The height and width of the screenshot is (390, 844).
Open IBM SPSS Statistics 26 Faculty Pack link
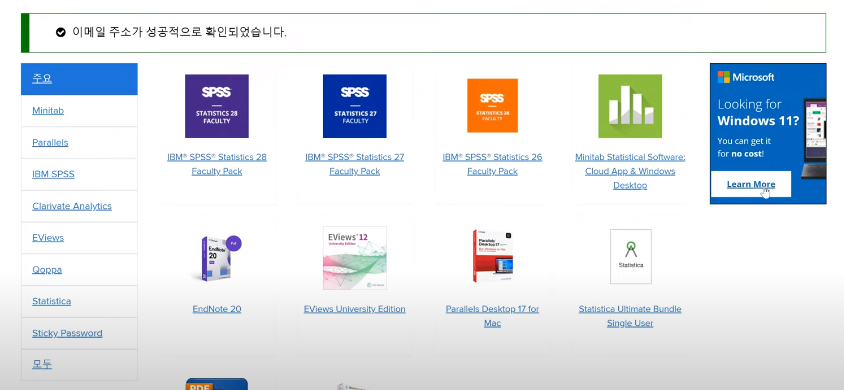tap(493, 164)
